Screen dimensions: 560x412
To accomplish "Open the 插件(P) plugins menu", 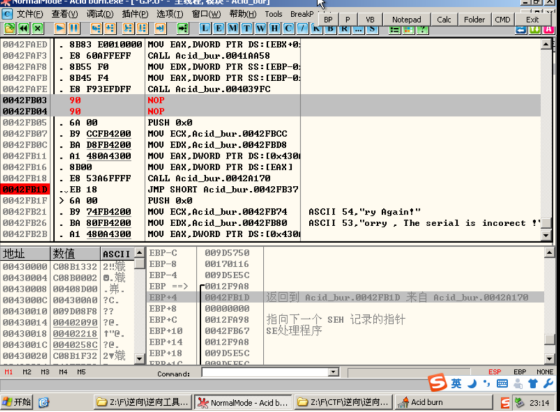I will coord(135,14).
